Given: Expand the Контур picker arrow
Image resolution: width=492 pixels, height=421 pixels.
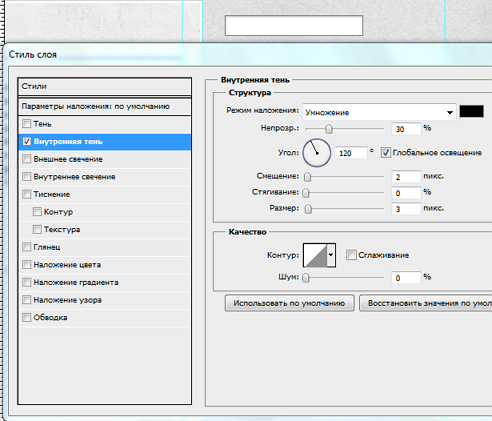Looking at the screenshot, I should pos(331,255).
